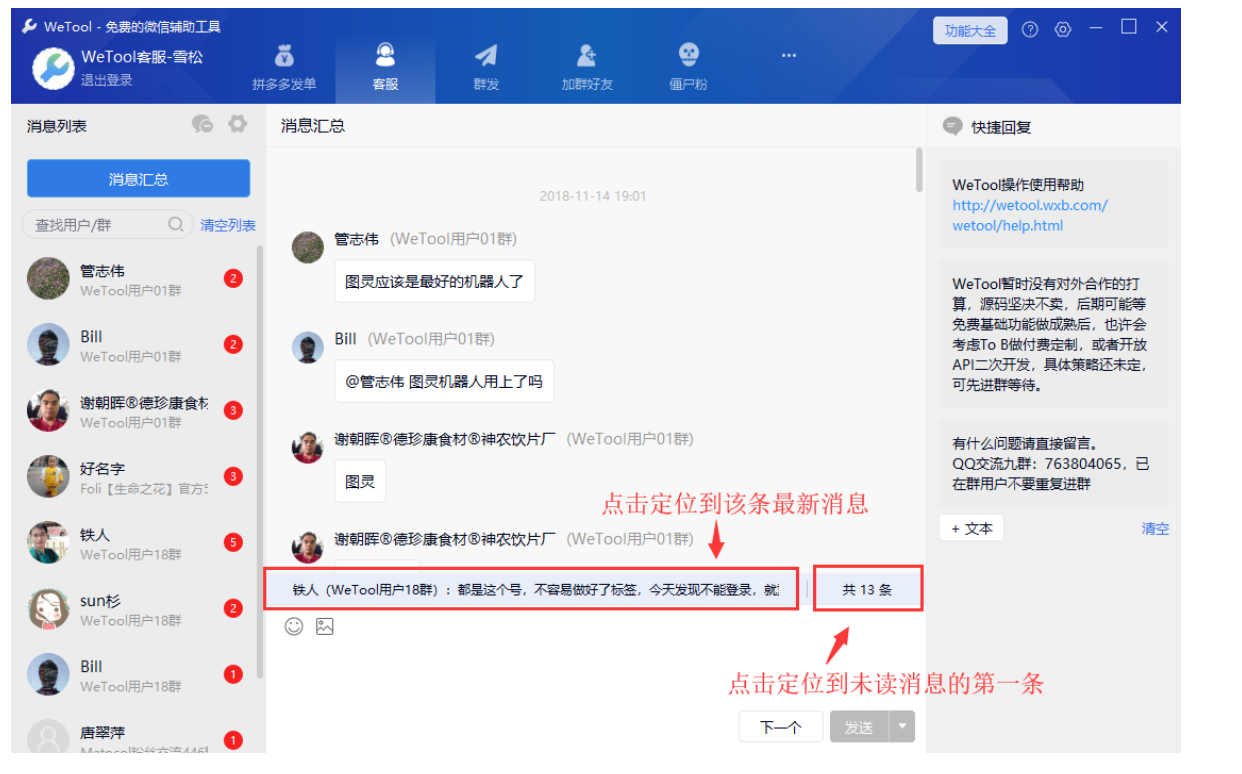The image size is (1242, 774).
Task: Open the emoji smiley picker
Action: click(x=294, y=626)
